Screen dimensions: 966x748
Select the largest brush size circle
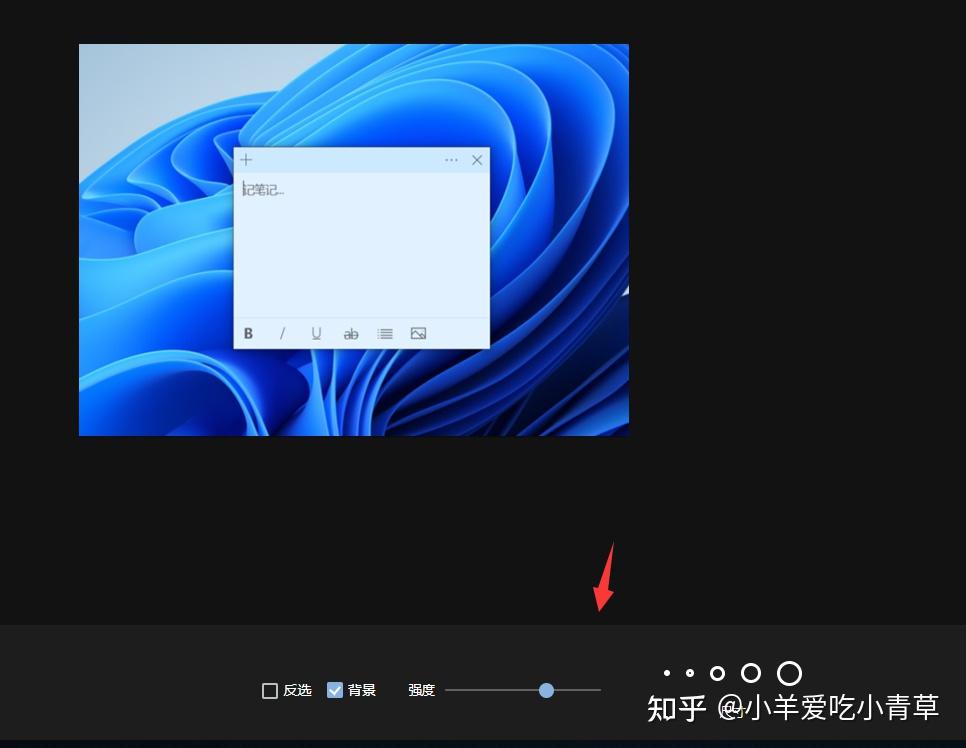tap(789, 673)
